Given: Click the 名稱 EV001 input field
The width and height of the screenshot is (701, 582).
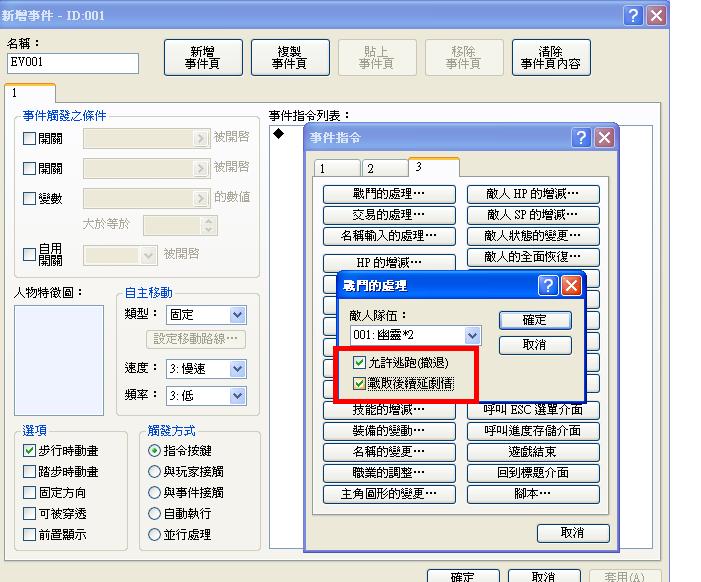Looking at the screenshot, I should point(73,63).
